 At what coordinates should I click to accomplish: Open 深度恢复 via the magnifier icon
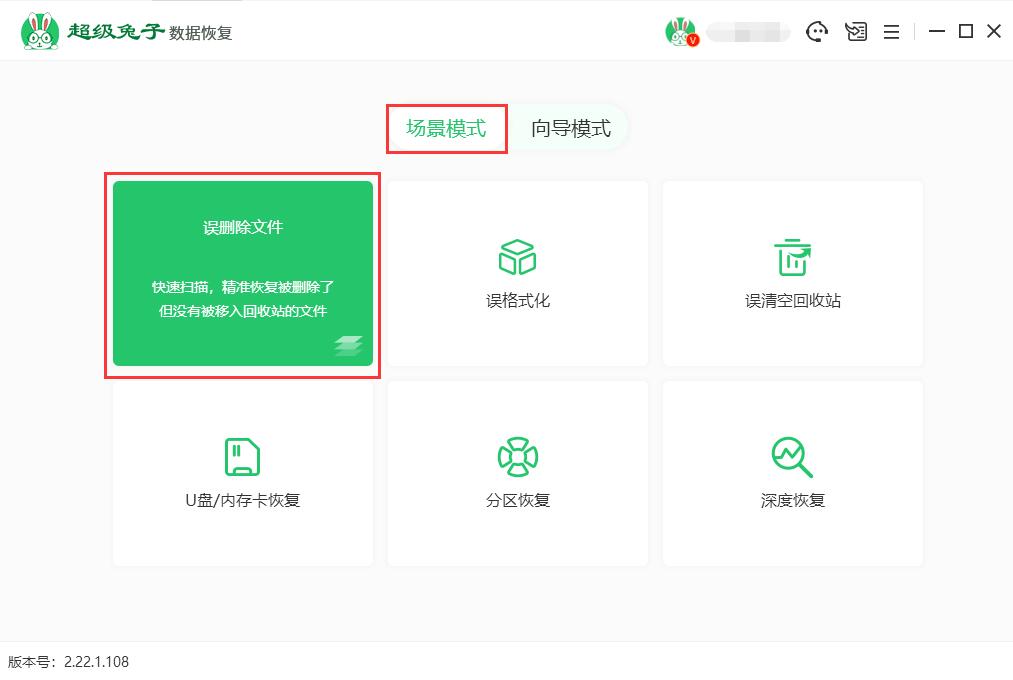791,456
